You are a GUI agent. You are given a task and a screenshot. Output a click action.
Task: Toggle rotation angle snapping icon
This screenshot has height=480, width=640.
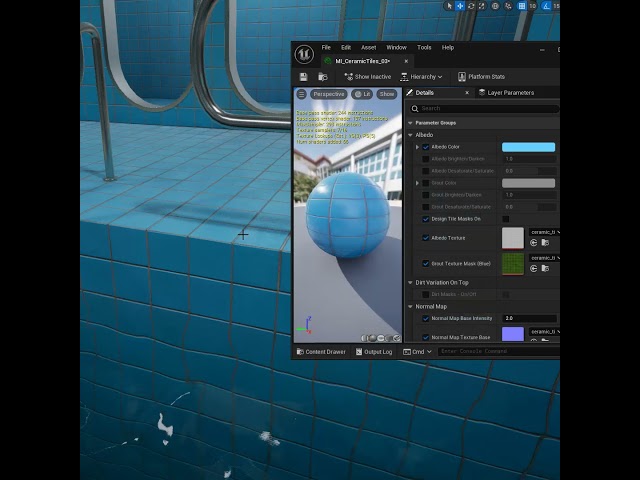pyautogui.click(x=546, y=6)
